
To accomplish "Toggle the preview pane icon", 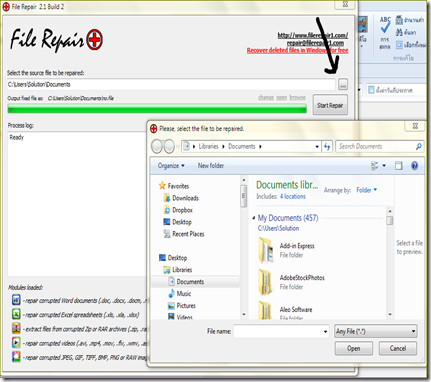I will point(399,166).
